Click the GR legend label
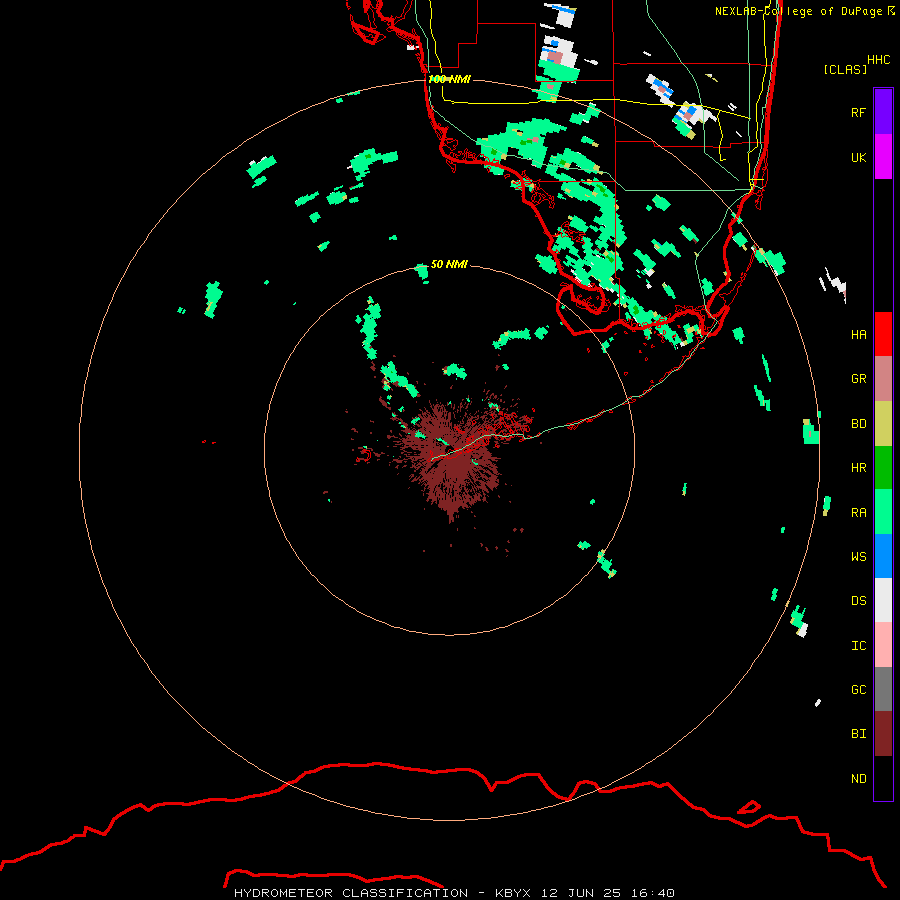Image resolution: width=900 pixels, height=900 pixels. (858, 379)
